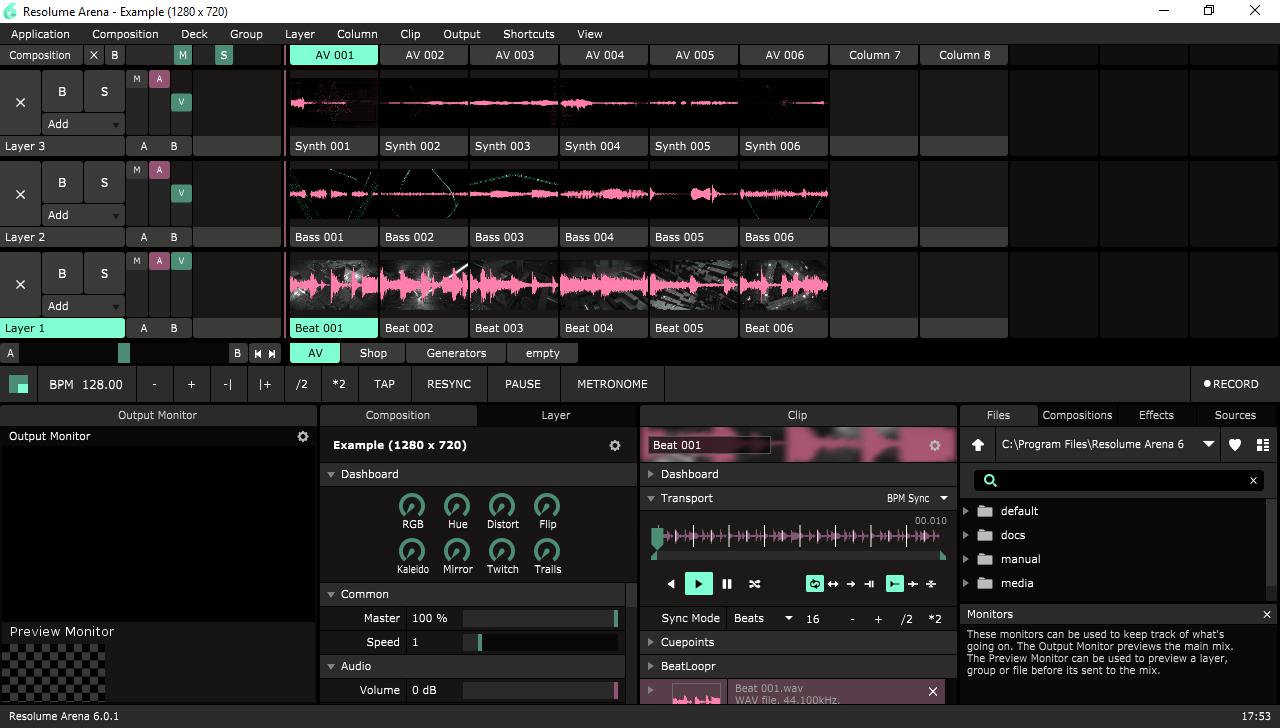Viewport: 1280px width, 728px height.
Task: Adjust the Master level slider
Action: tap(540, 618)
